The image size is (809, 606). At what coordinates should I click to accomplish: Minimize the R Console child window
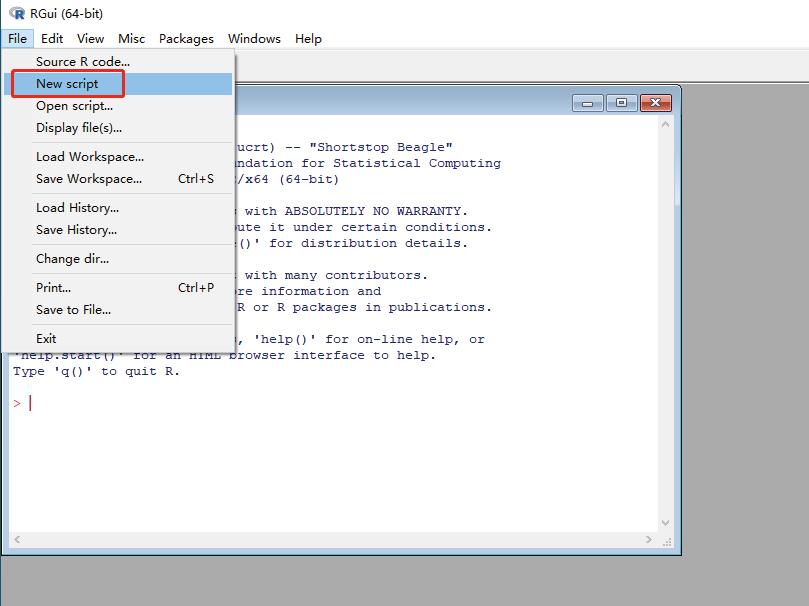[588, 102]
